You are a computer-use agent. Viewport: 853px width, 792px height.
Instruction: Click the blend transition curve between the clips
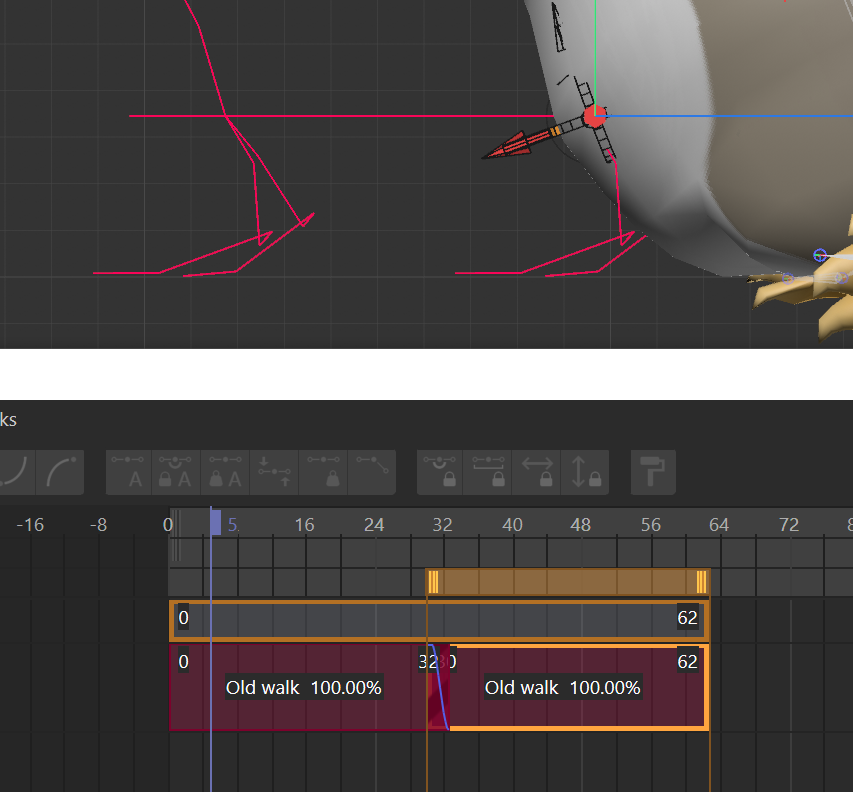[439, 688]
